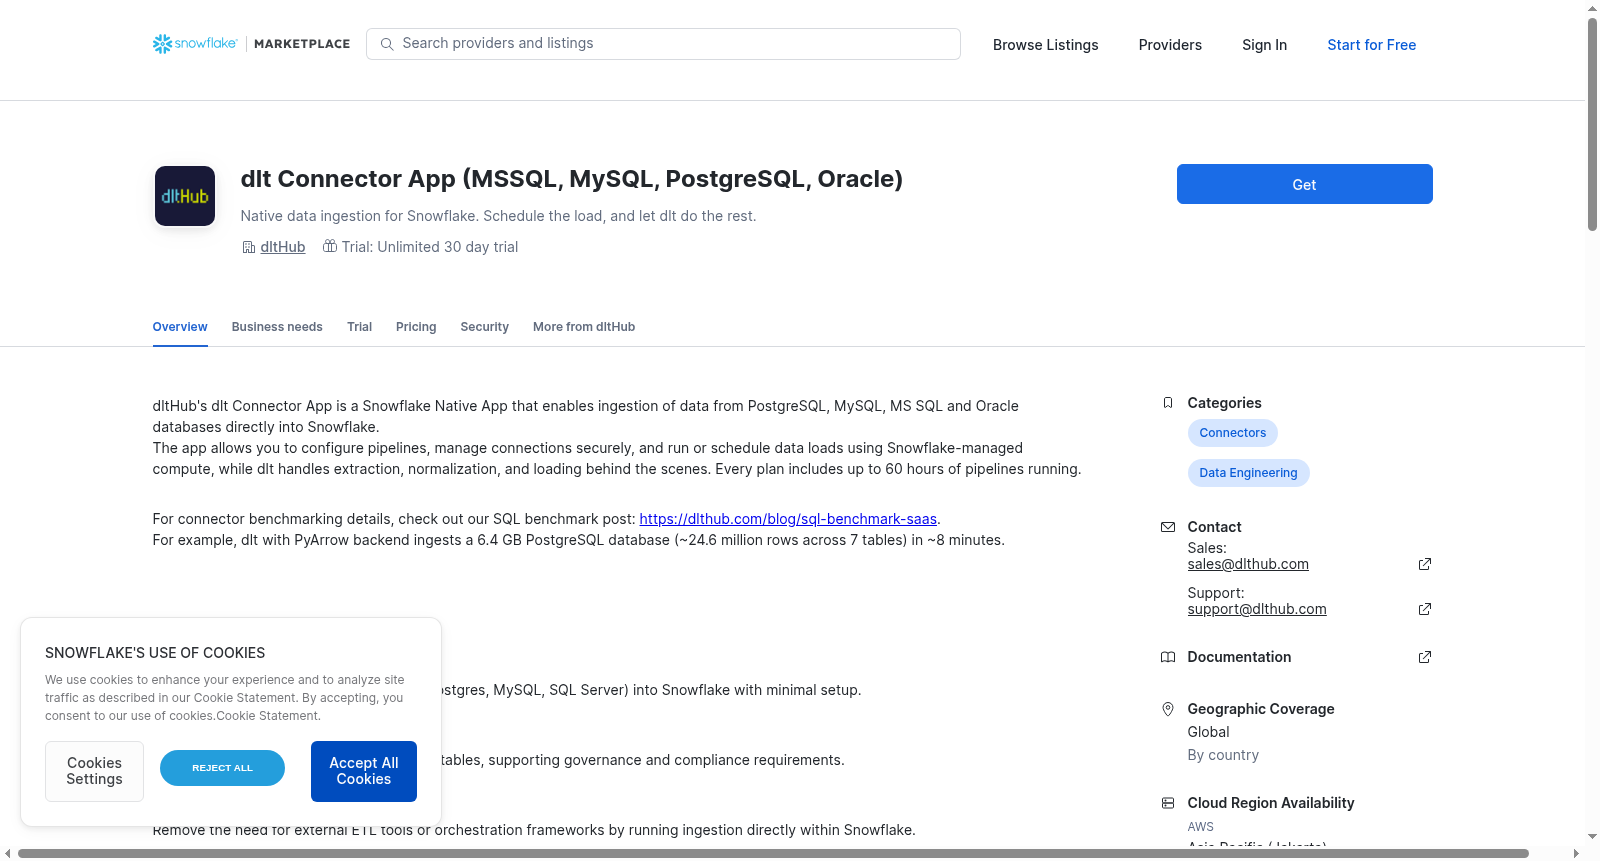Viewport: 1600px width, 861px height.
Task: Click the horizontal scrollbar at the bottom
Action: pos(773,853)
